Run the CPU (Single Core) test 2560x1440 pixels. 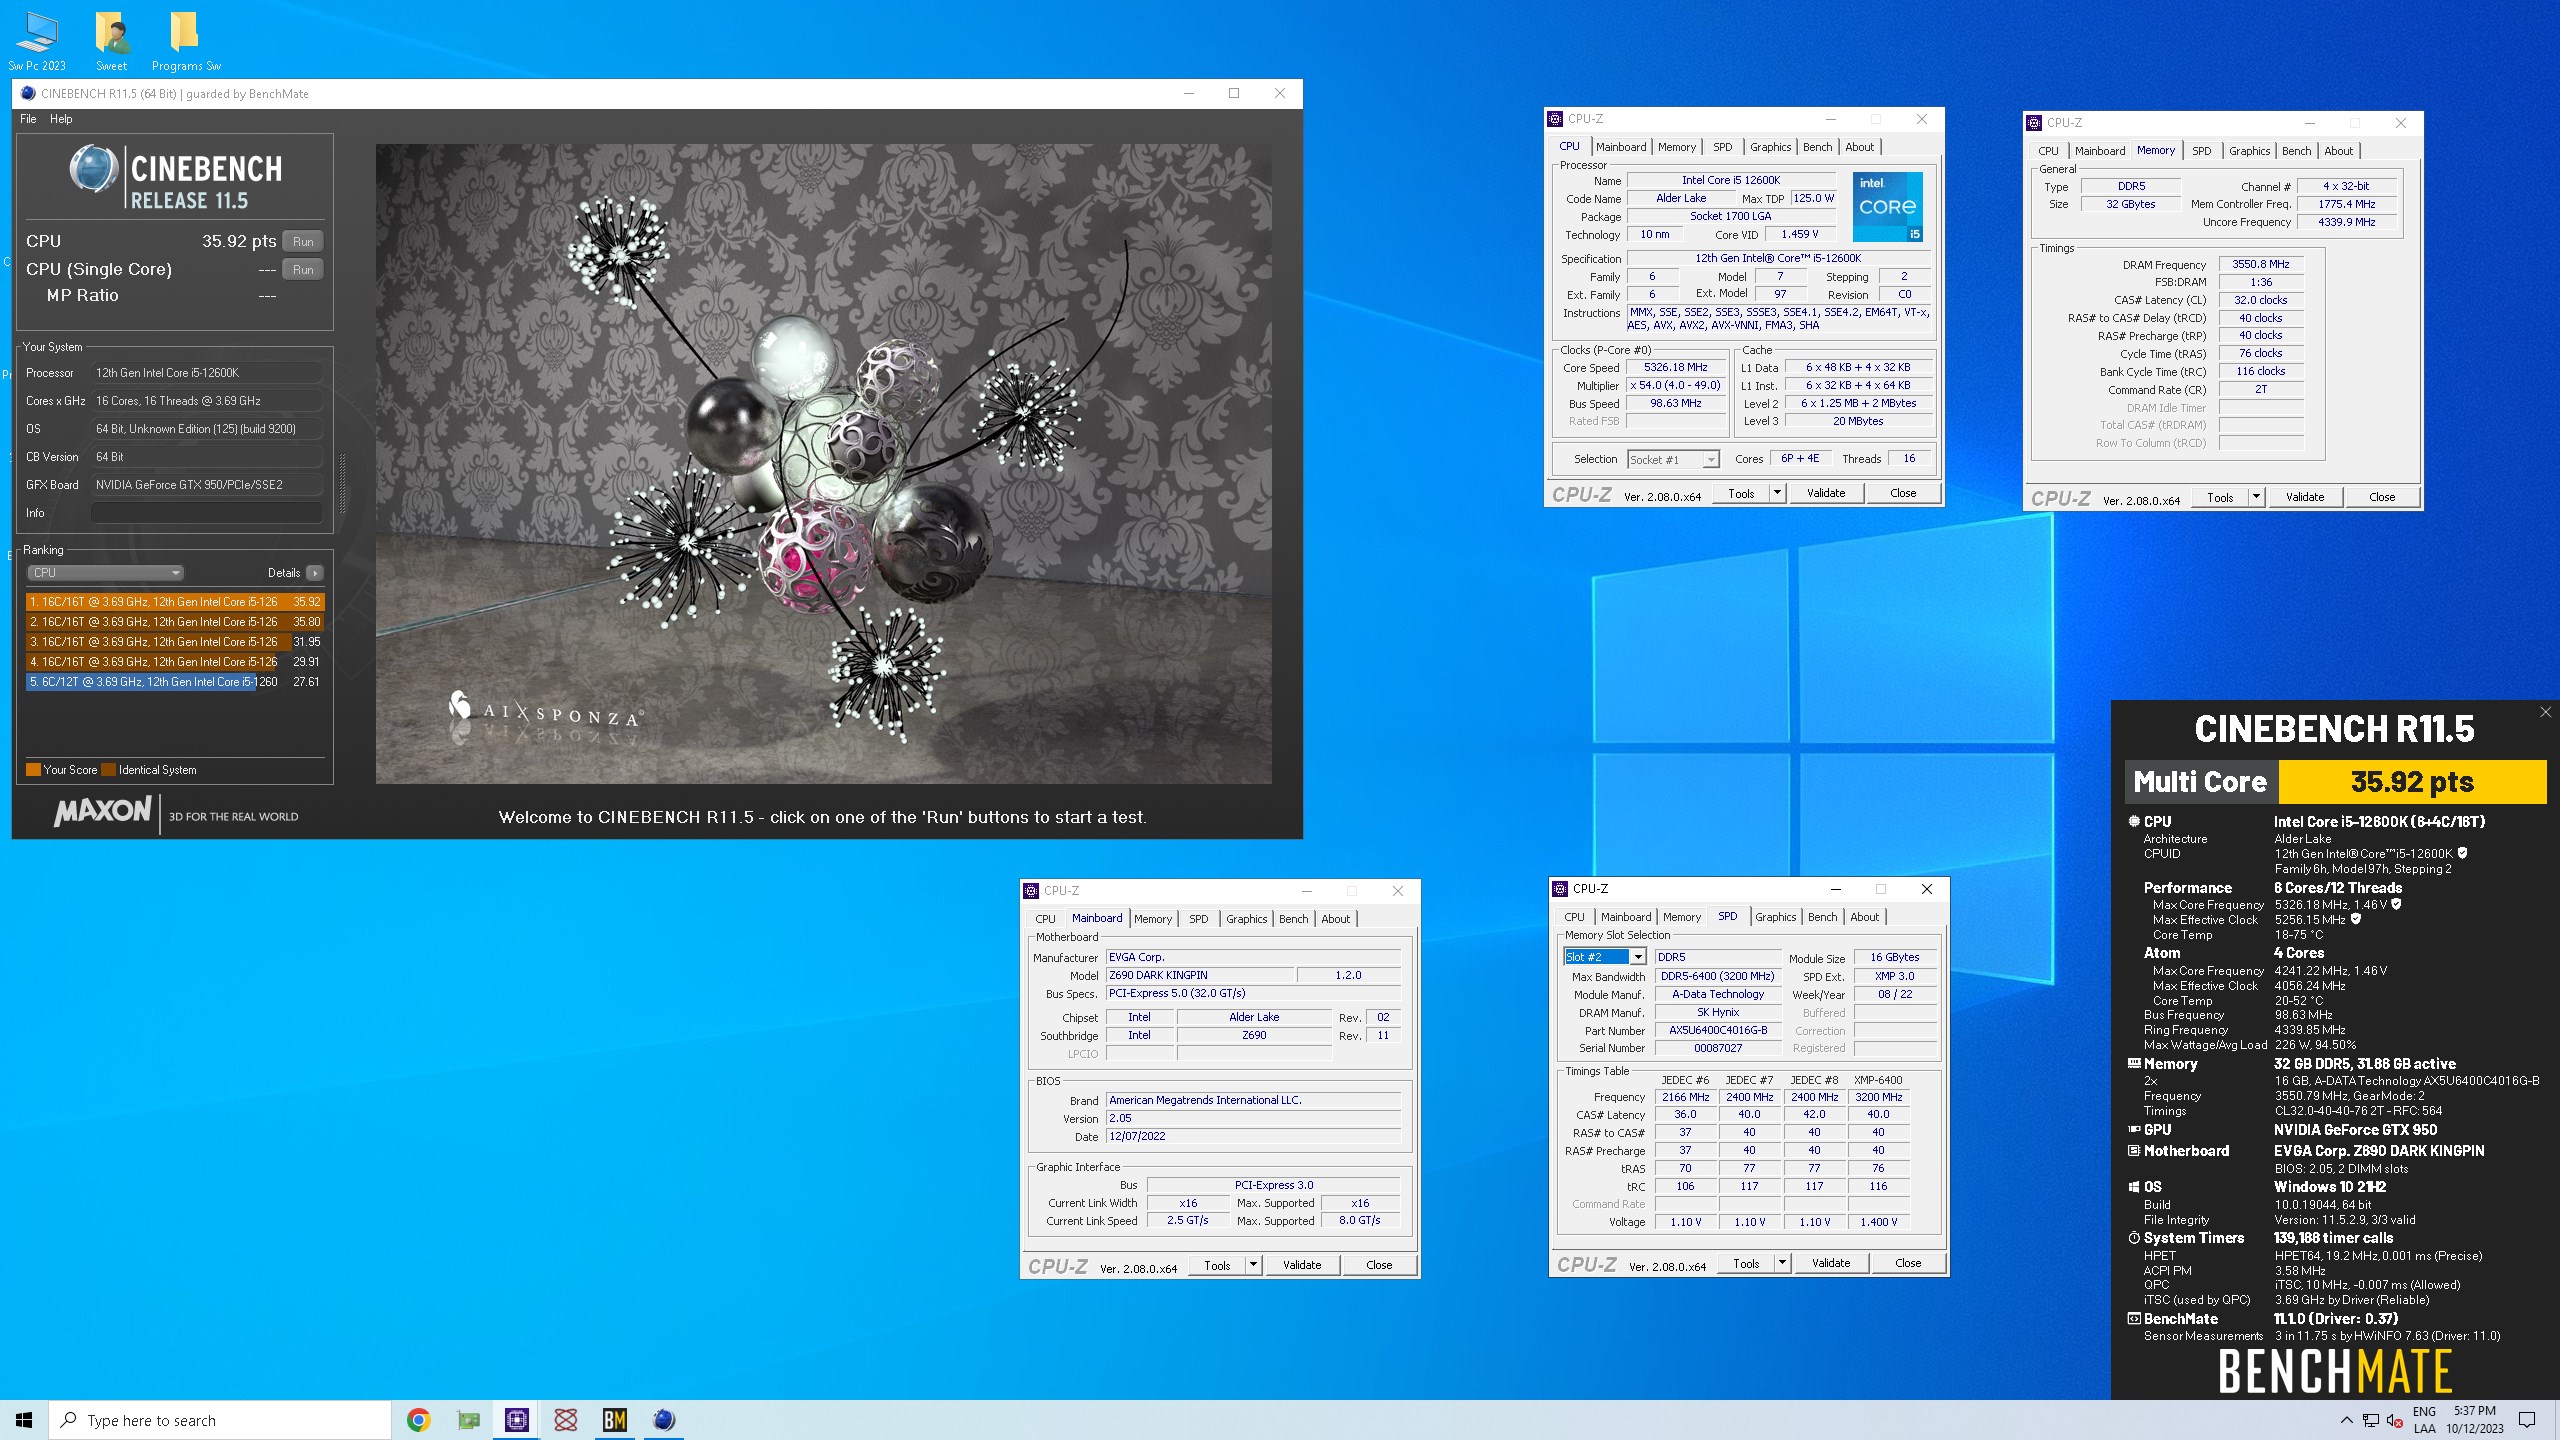coord(303,269)
